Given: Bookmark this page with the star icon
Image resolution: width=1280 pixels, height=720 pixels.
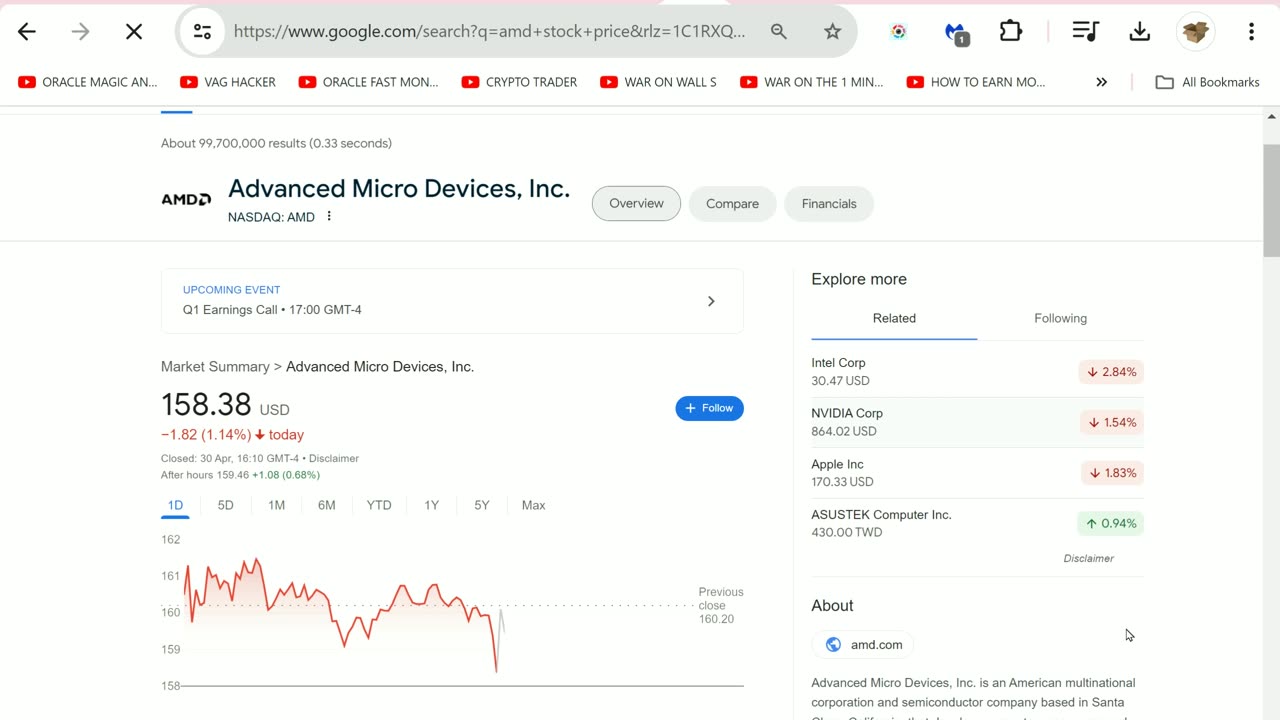Looking at the screenshot, I should 832,32.
